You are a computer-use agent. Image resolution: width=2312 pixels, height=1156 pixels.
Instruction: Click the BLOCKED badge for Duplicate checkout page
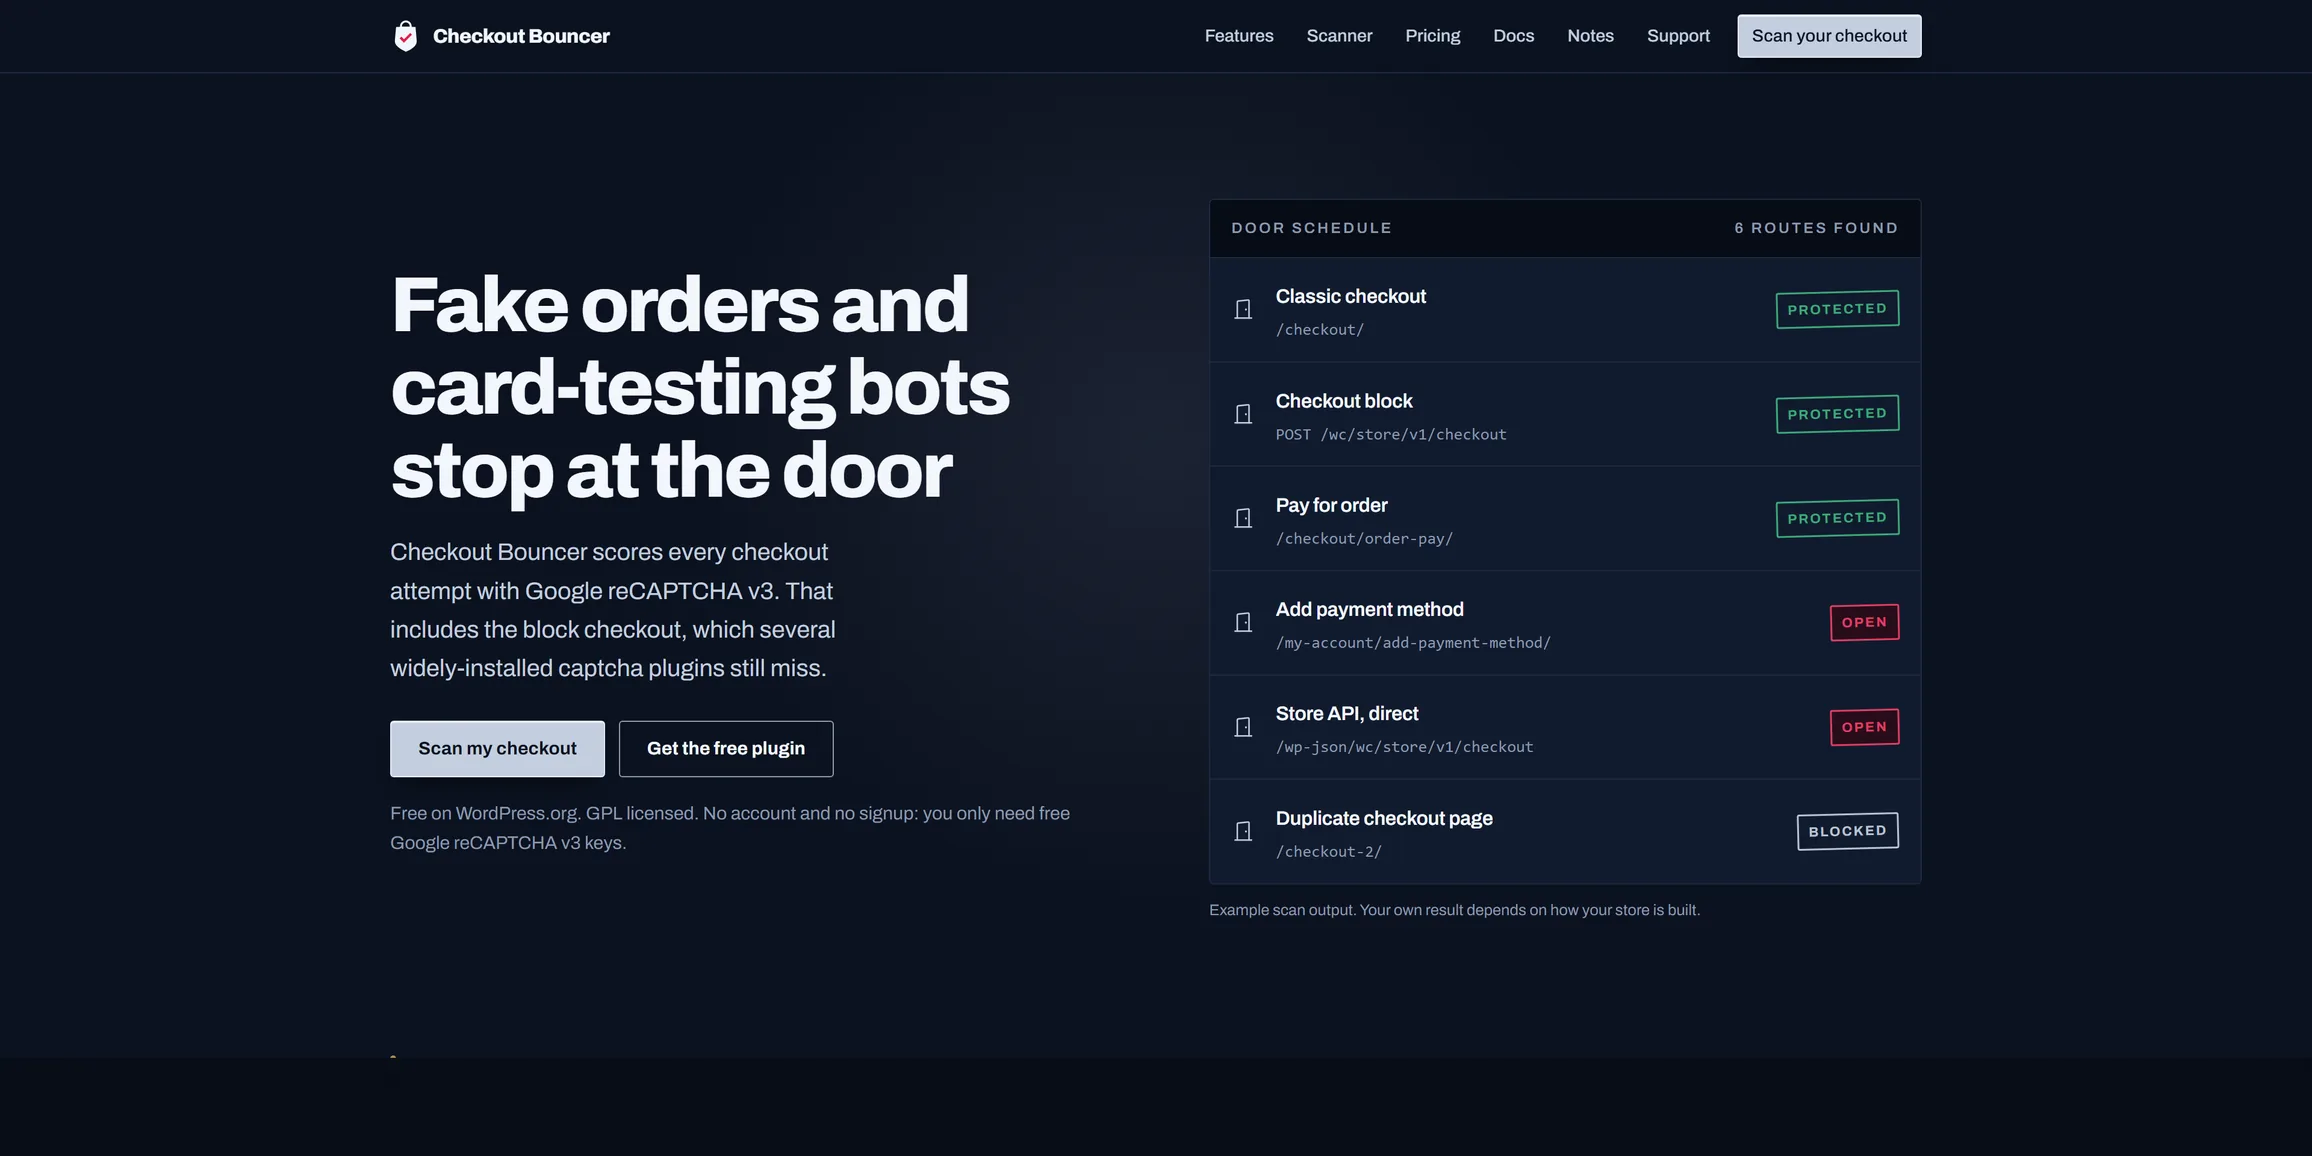click(x=1847, y=831)
